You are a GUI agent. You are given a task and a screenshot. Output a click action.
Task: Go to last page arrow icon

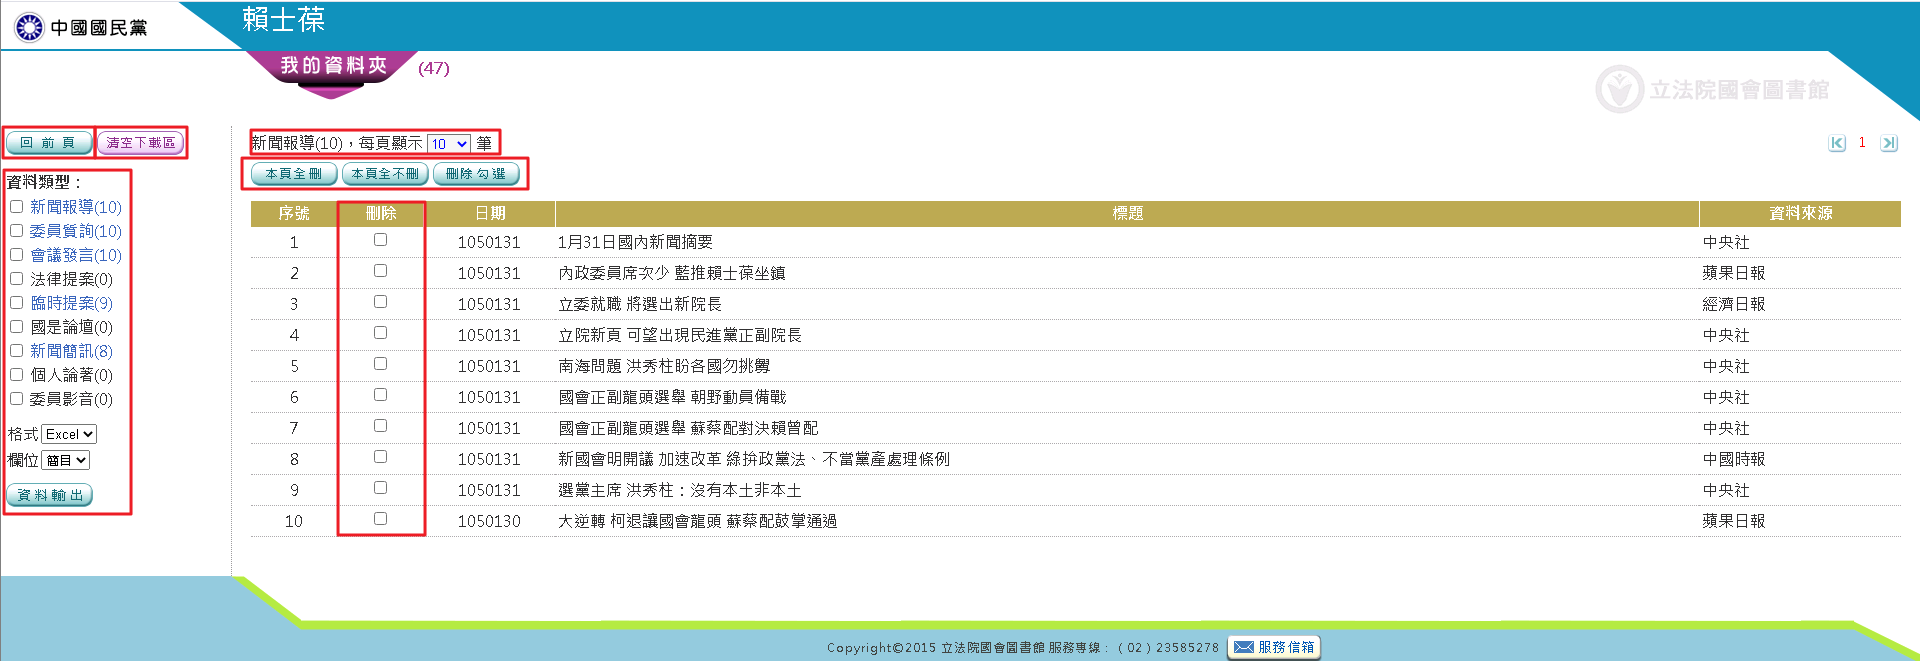(1888, 143)
